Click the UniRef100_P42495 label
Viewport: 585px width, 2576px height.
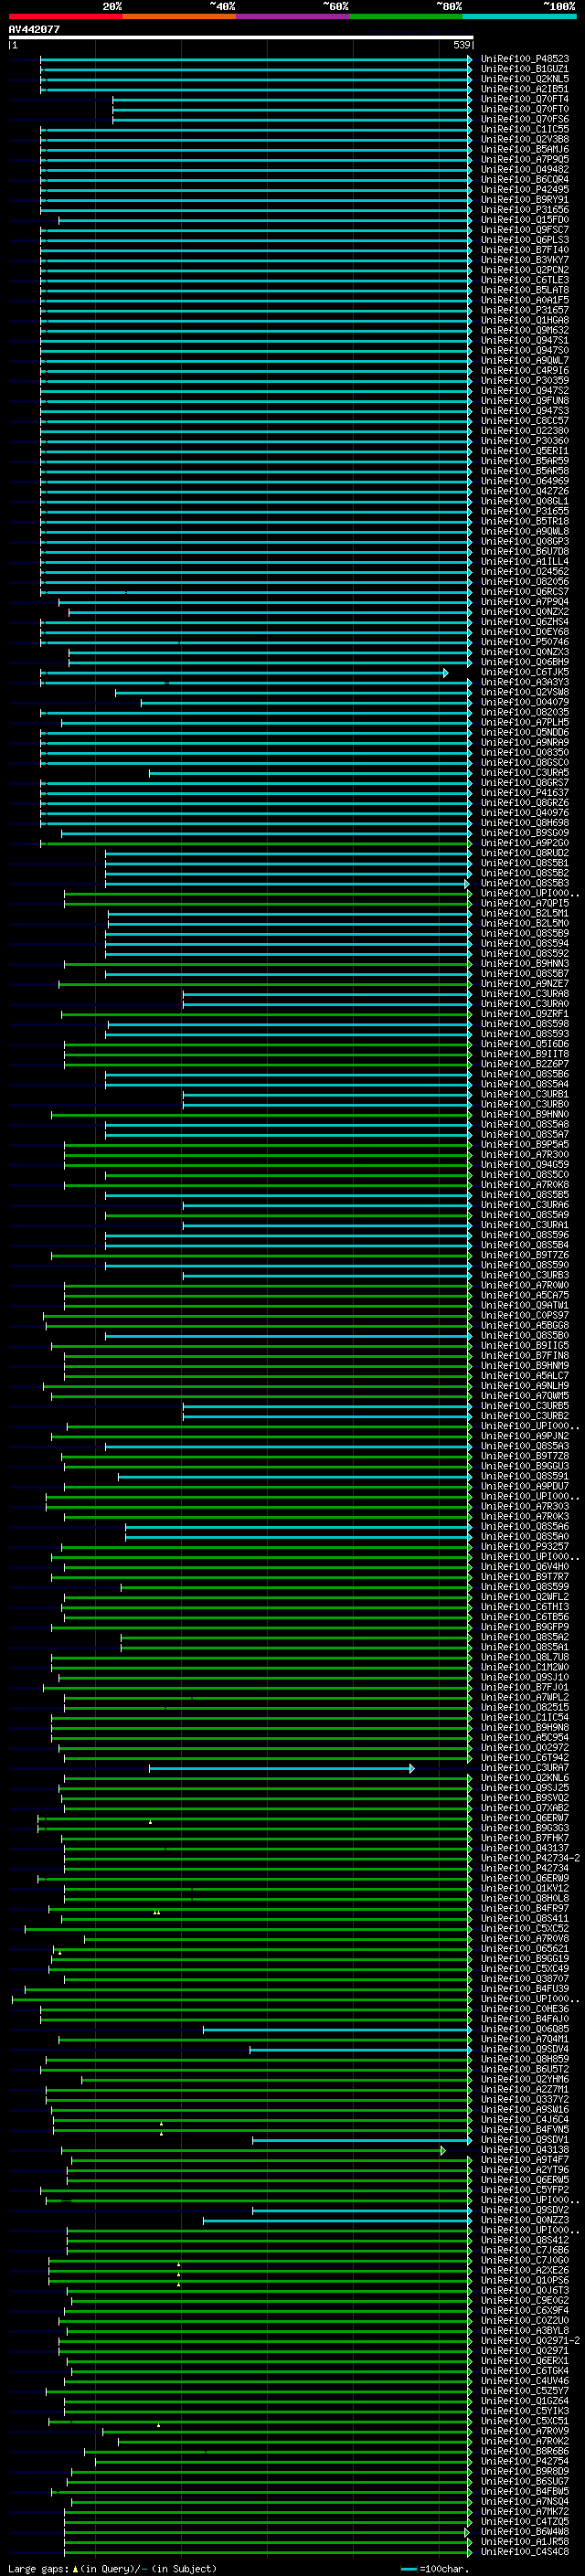tap(525, 189)
